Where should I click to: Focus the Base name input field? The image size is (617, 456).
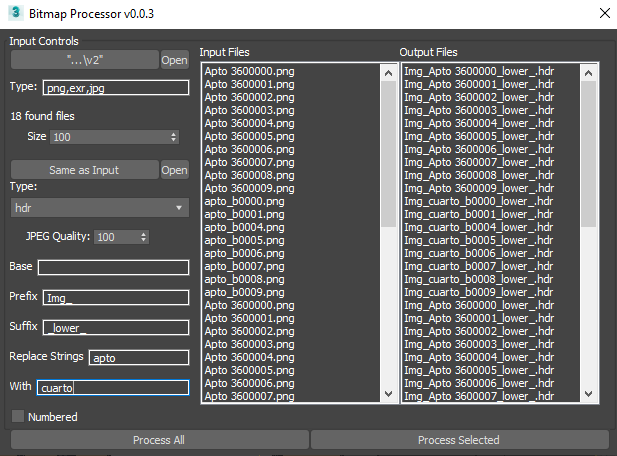point(113,267)
